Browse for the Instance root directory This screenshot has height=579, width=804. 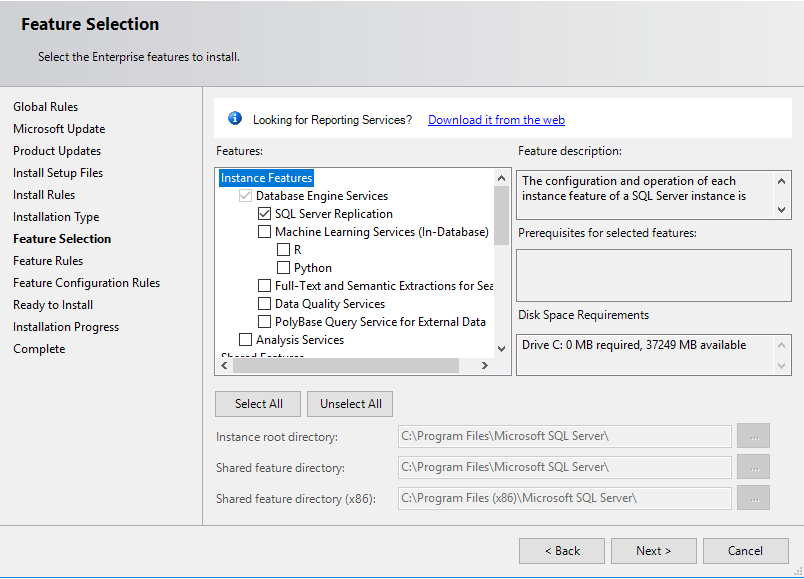click(754, 436)
